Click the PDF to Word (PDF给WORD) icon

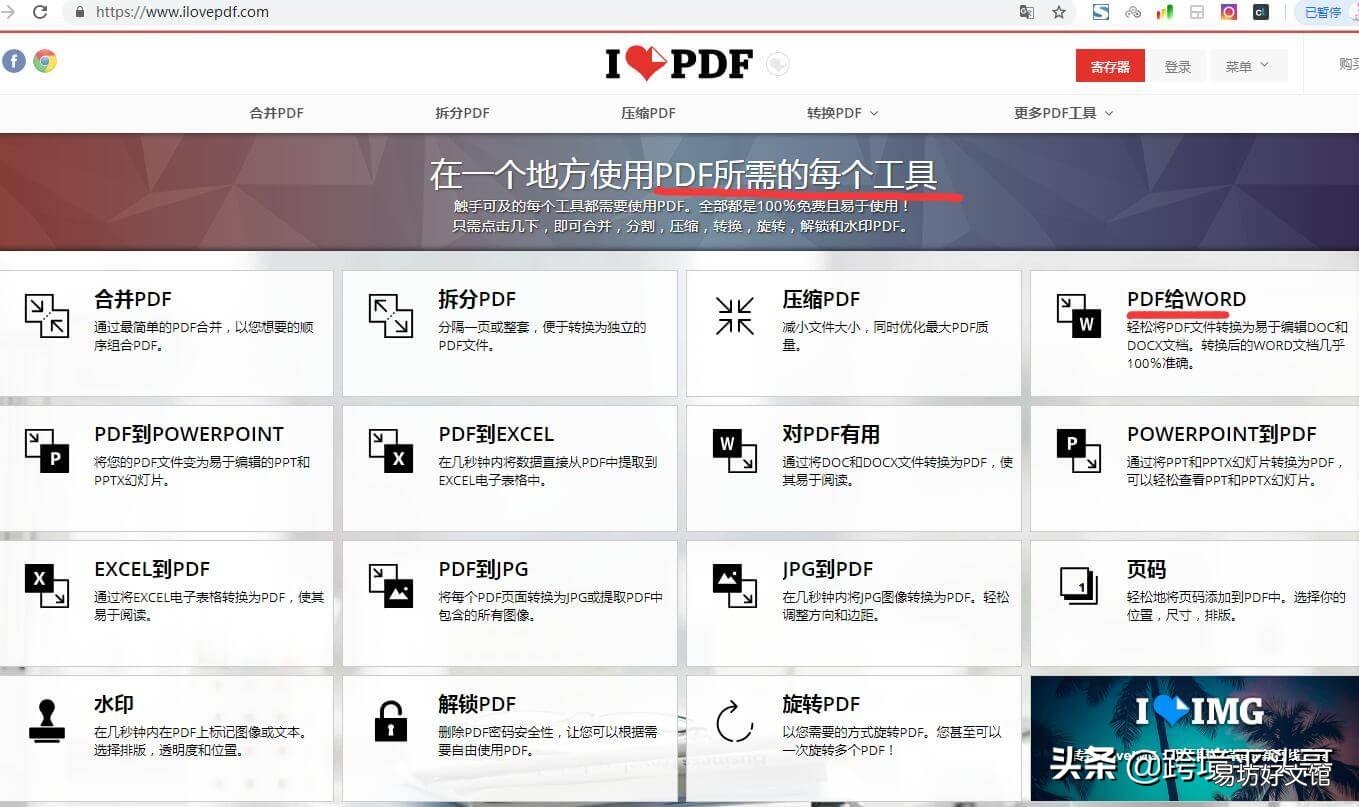click(1079, 315)
